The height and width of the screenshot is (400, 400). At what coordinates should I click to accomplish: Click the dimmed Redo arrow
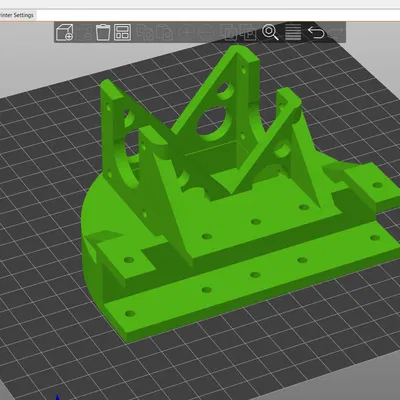point(335,32)
